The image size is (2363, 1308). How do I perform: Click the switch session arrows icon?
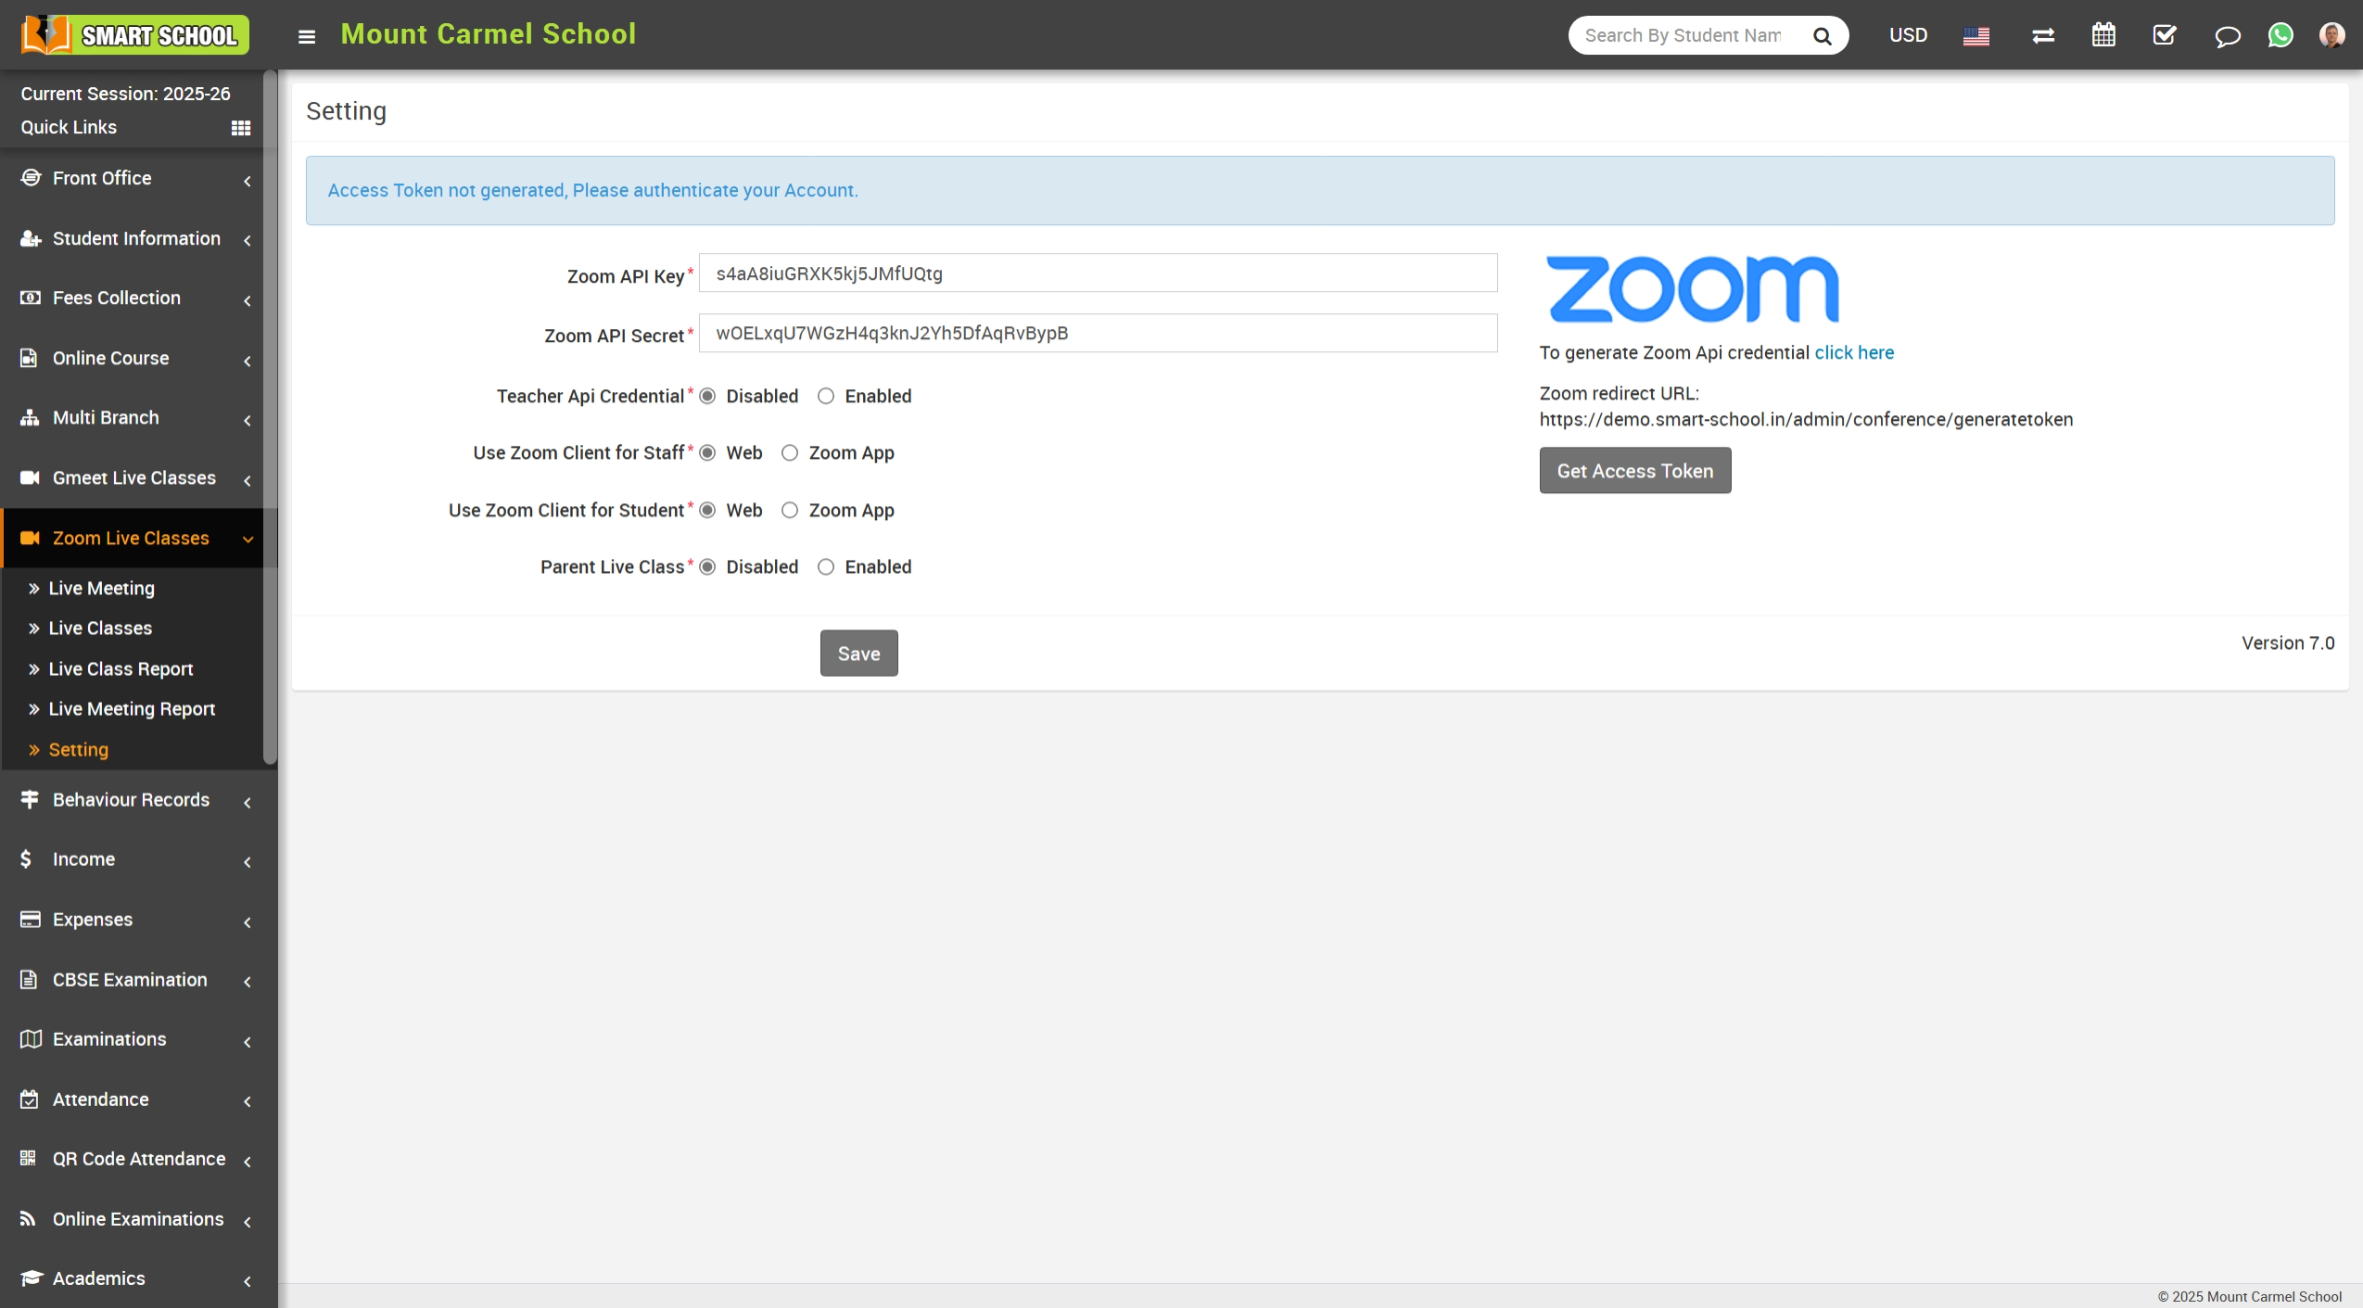(x=2043, y=36)
